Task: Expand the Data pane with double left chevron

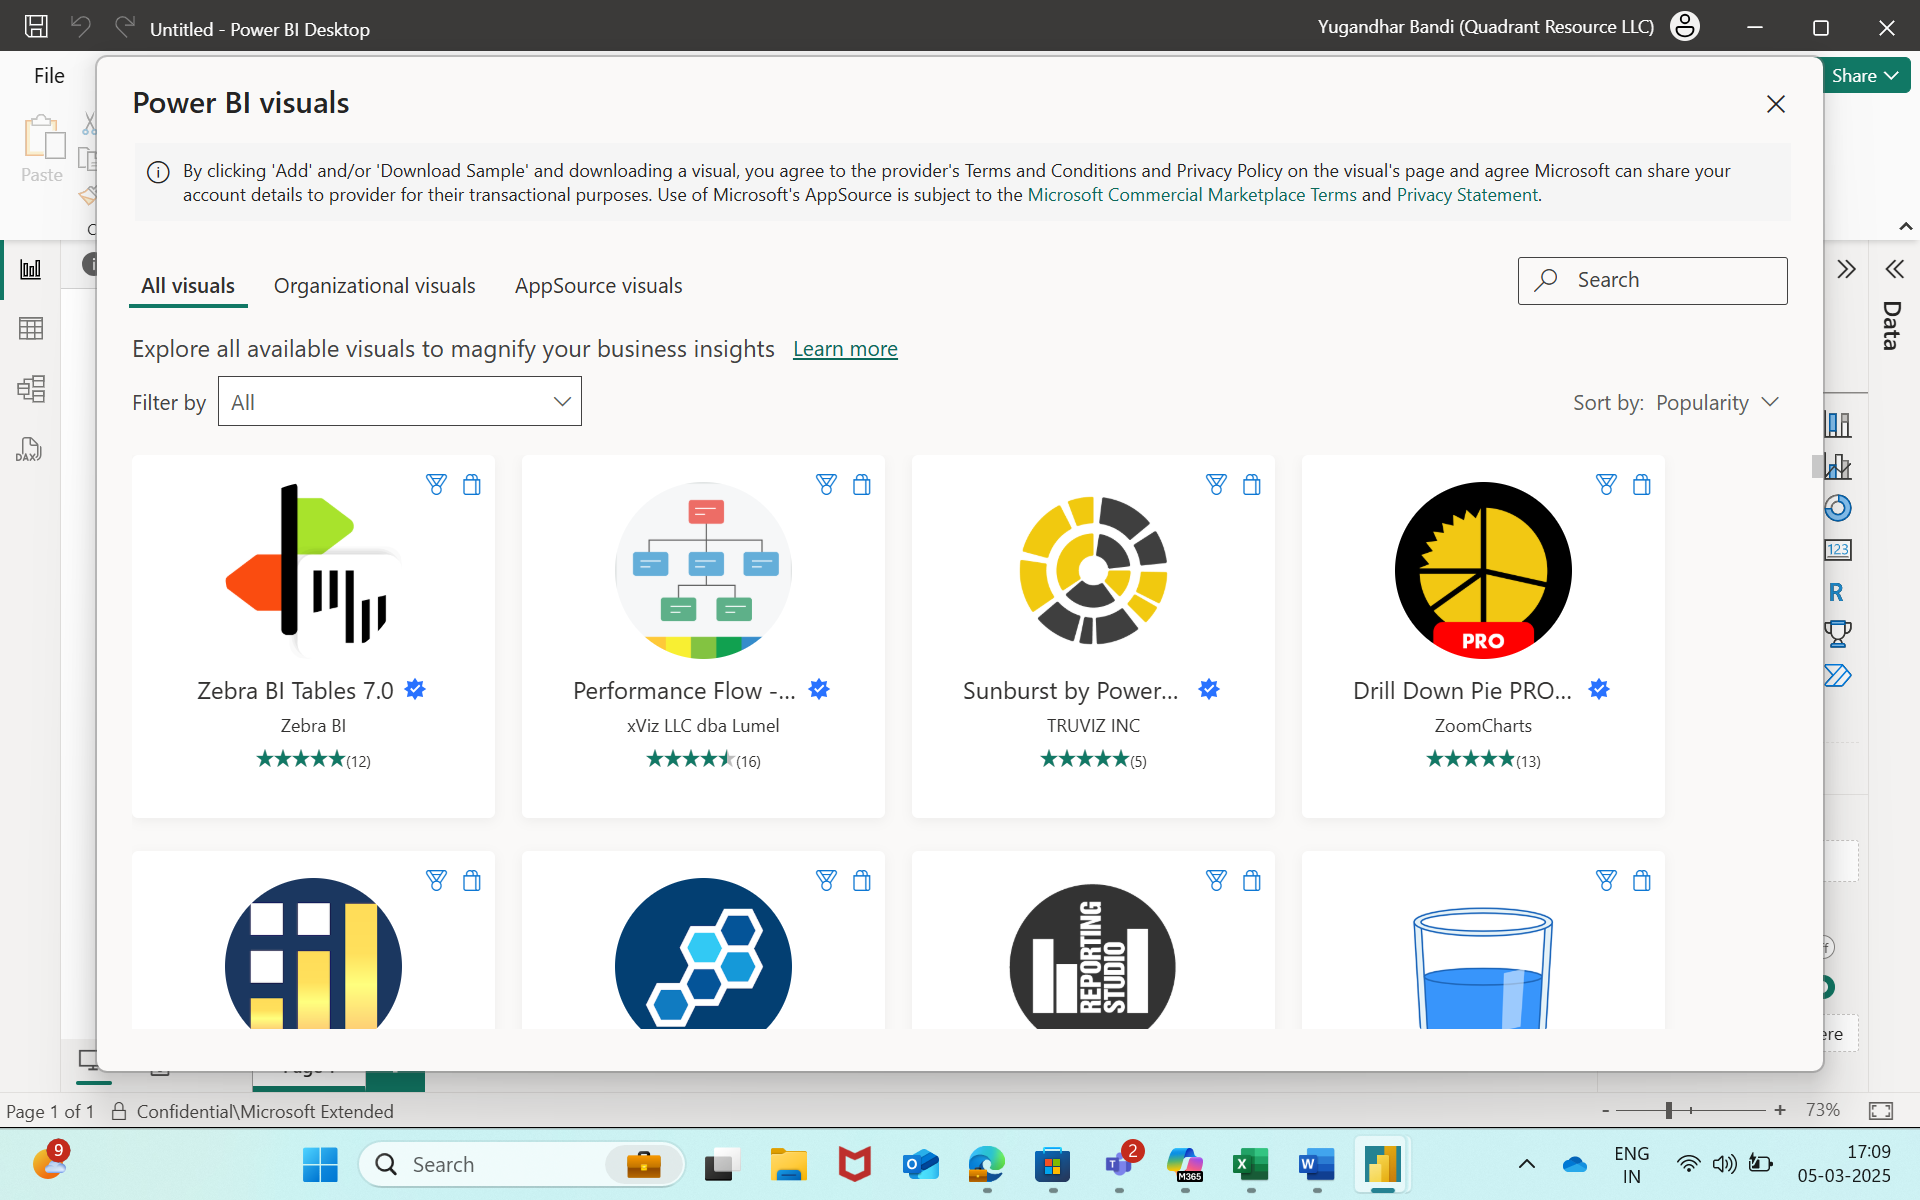Action: tap(1894, 269)
